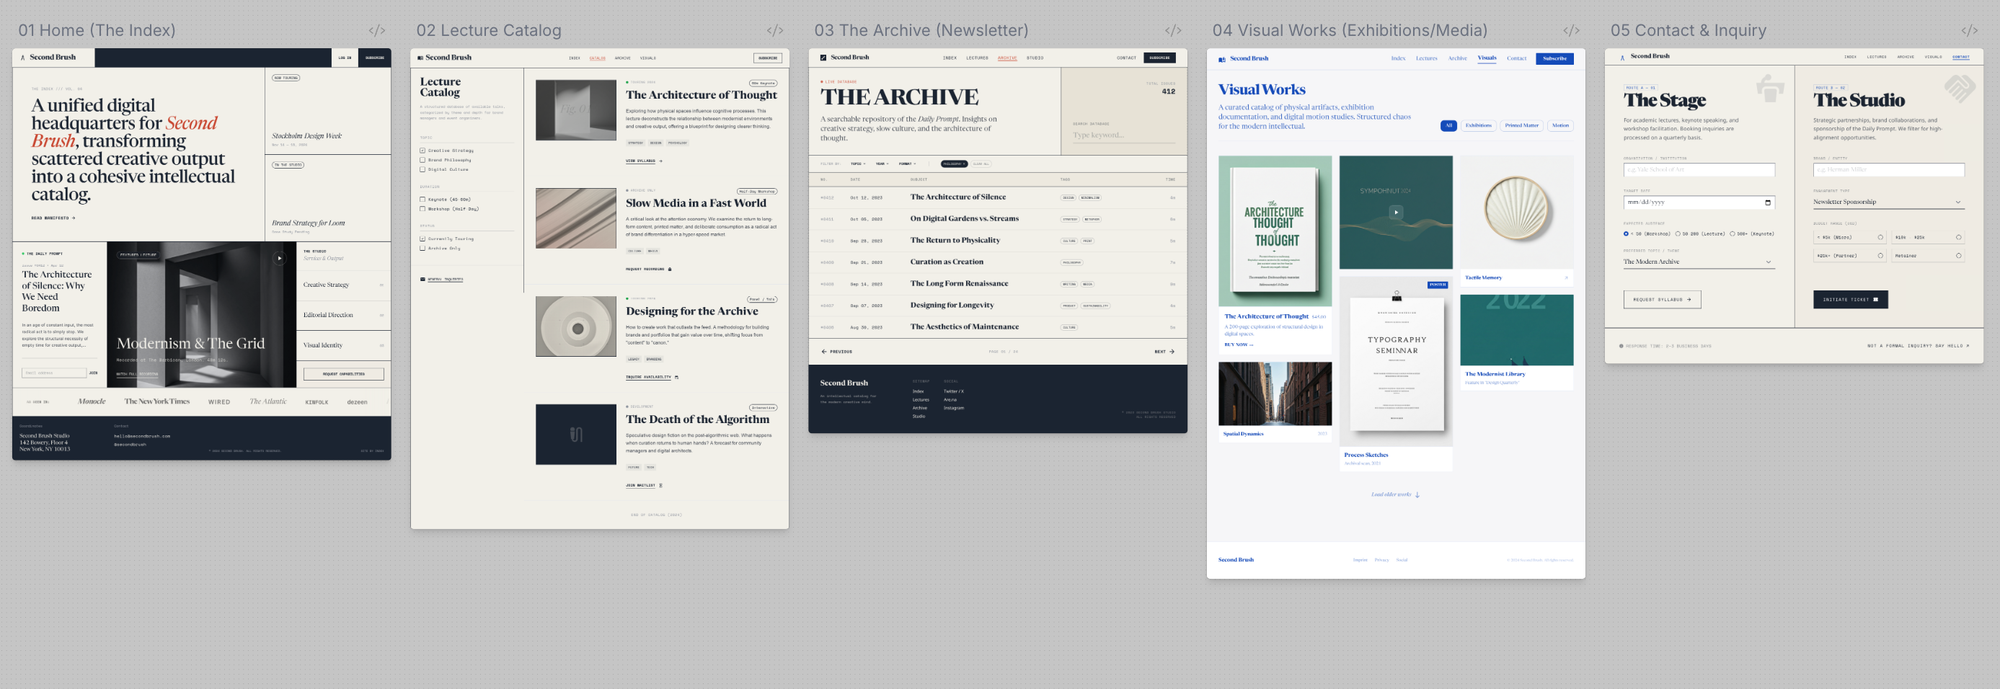The width and height of the screenshot is (2000, 689).
Task: Select the 50-200 (Lecture) radio option
Action: [1678, 234]
